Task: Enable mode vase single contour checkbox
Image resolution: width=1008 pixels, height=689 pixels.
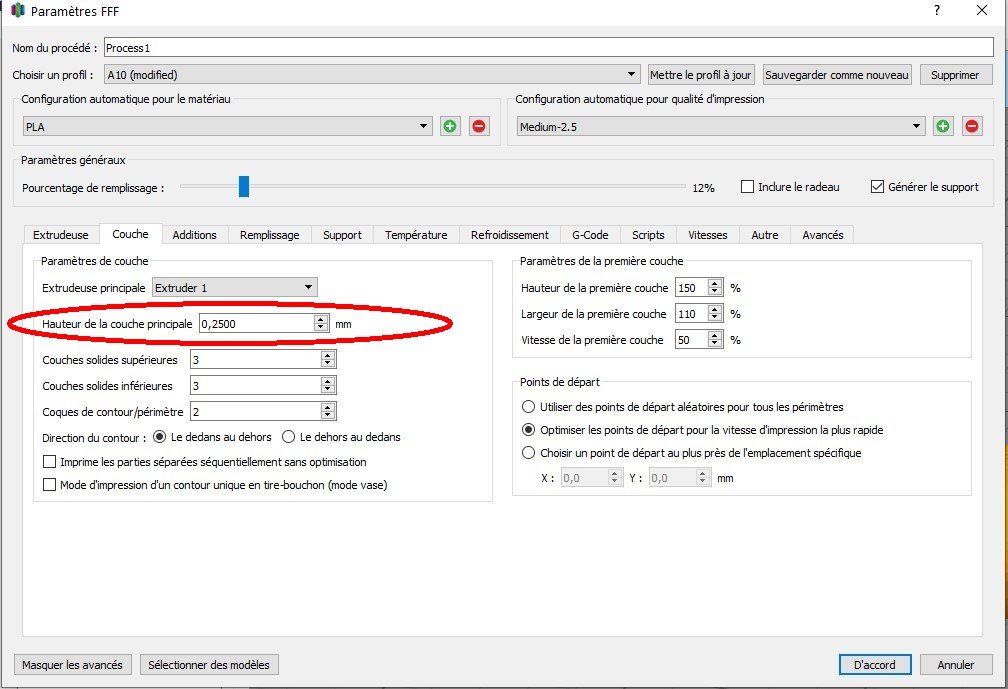Action: (50, 485)
